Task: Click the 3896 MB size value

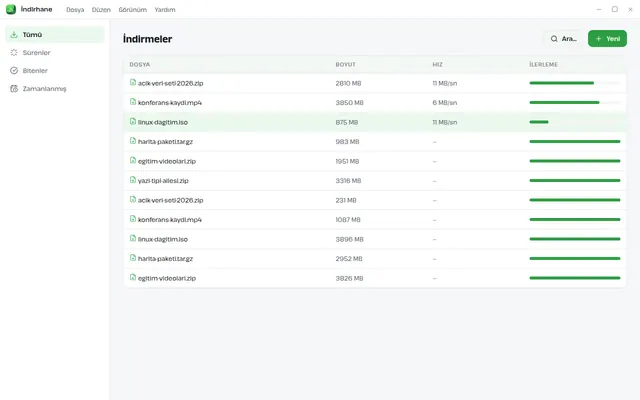Action: tap(349, 239)
